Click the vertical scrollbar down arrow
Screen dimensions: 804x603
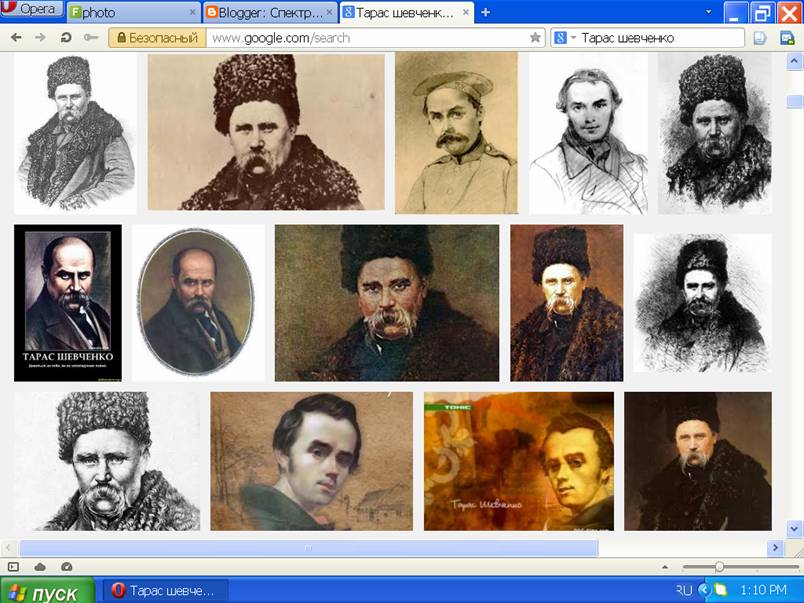tap(794, 528)
